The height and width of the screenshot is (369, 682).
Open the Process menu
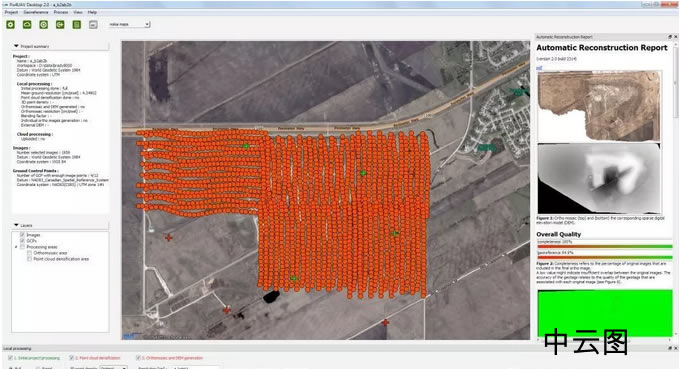(x=61, y=12)
